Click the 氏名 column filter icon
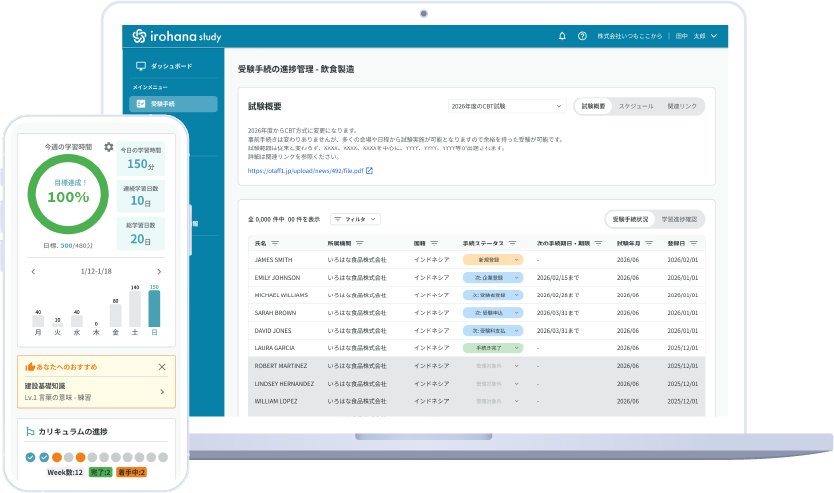Viewport: 834px width, 493px height. coord(275,243)
